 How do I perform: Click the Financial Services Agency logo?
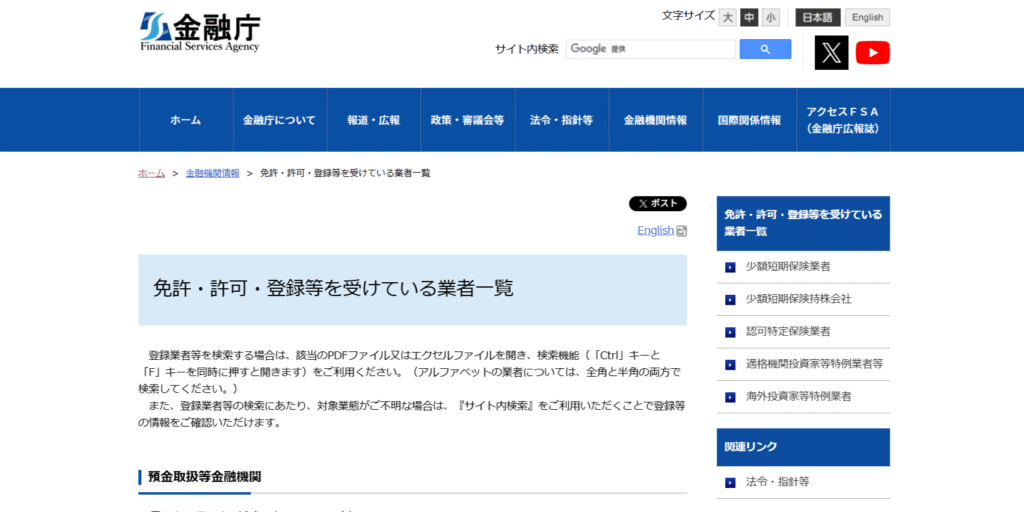pyautogui.click(x=200, y=32)
